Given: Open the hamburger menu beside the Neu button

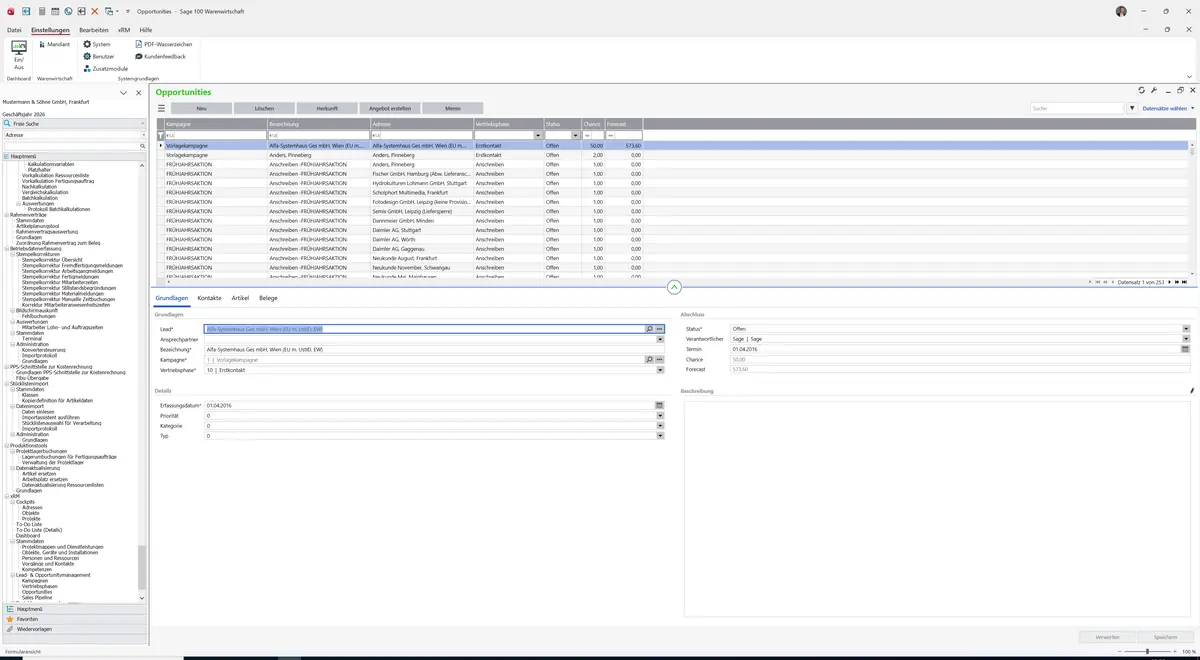Looking at the screenshot, I should (161, 108).
